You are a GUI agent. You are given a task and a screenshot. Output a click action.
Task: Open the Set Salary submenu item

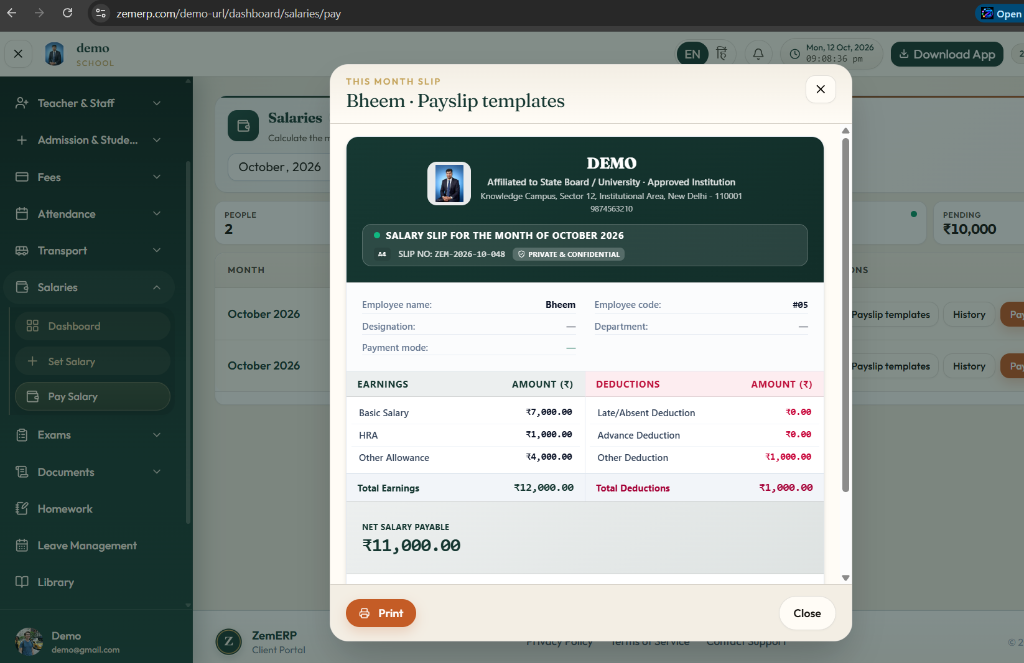92,361
